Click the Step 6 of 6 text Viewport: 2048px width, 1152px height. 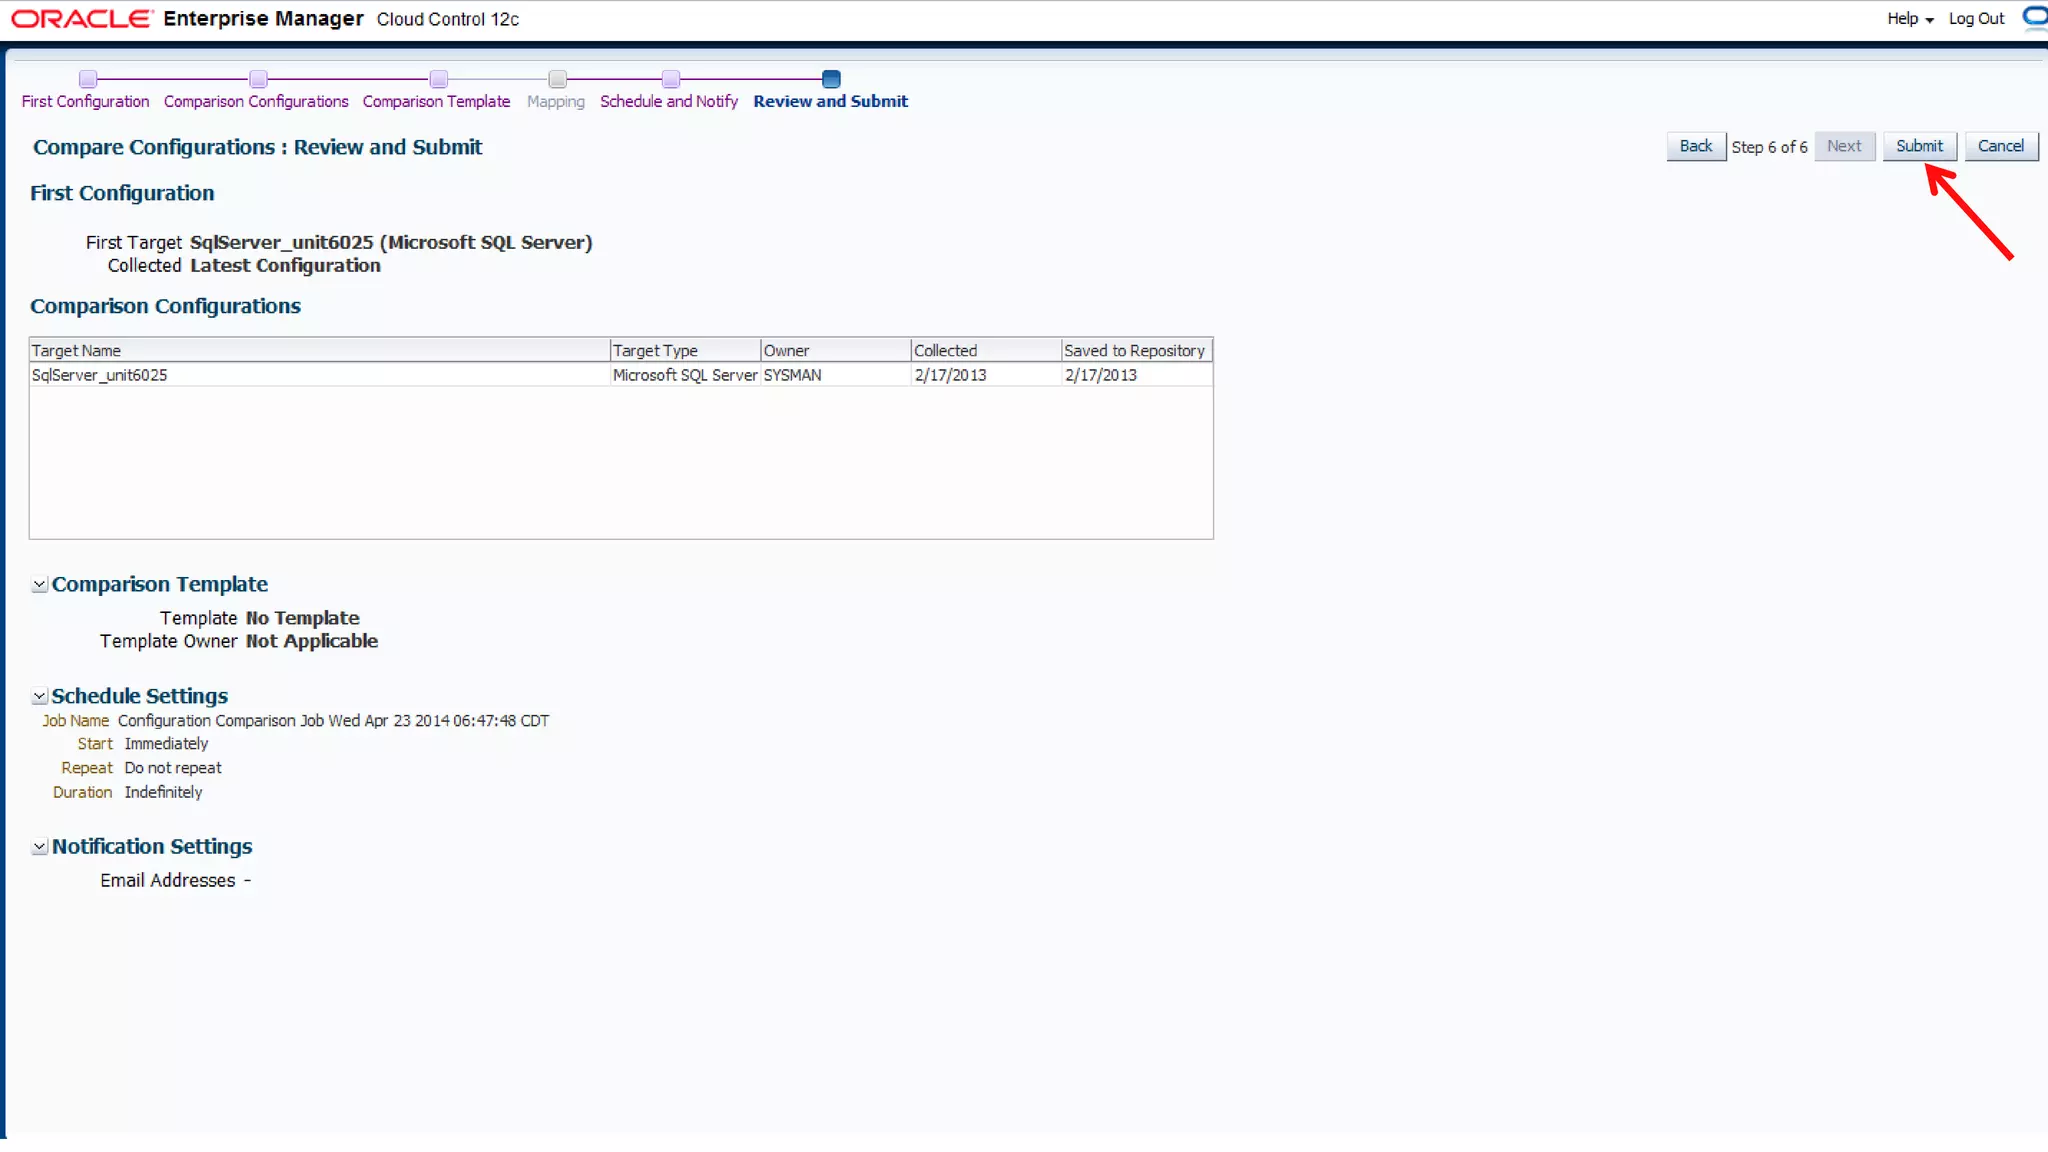[1769, 147]
